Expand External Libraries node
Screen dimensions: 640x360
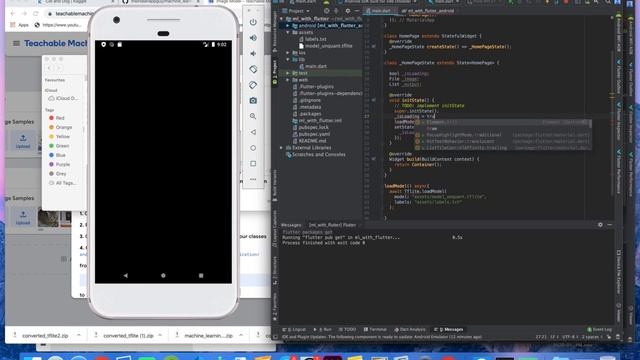coord(281,148)
